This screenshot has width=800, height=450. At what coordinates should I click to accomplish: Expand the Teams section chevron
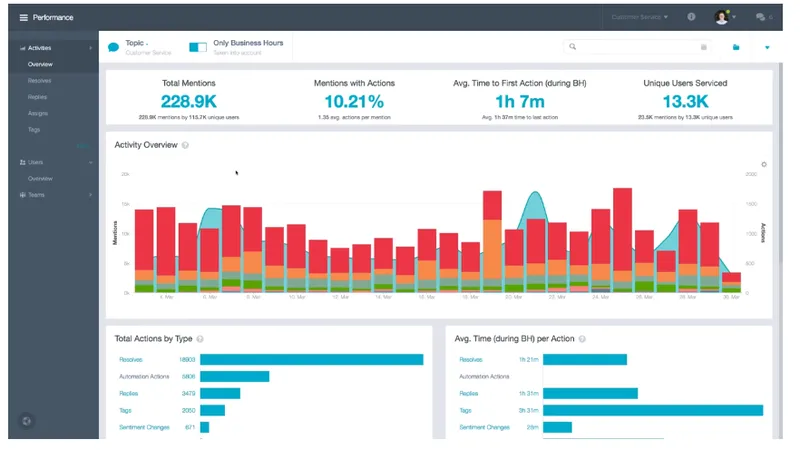pyautogui.click(x=90, y=195)
